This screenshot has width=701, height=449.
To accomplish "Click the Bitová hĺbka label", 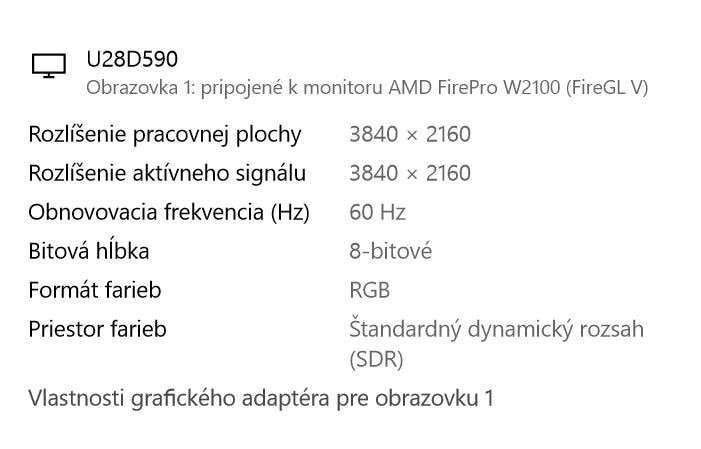I will click(89, 250).
